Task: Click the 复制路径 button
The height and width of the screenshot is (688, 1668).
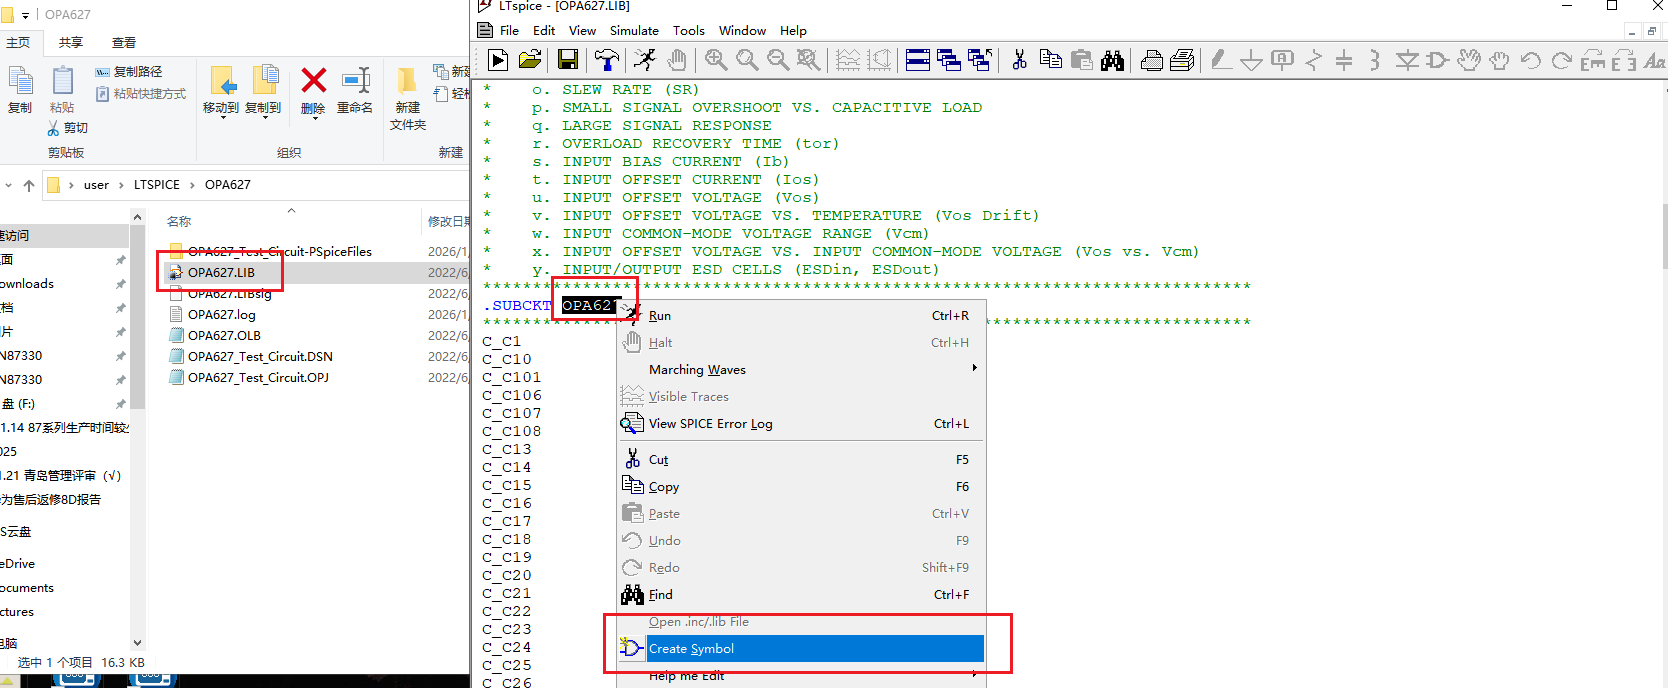Action: coord(129,72)
